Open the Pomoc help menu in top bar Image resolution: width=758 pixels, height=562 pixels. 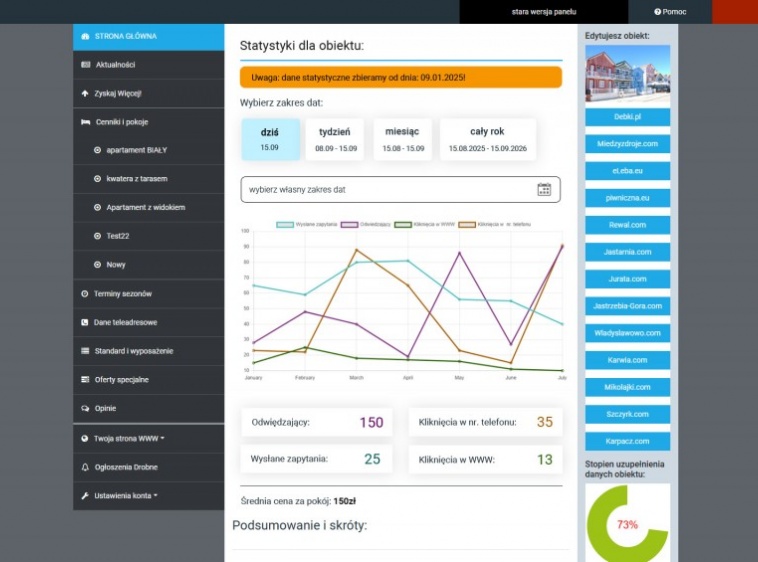670,12
